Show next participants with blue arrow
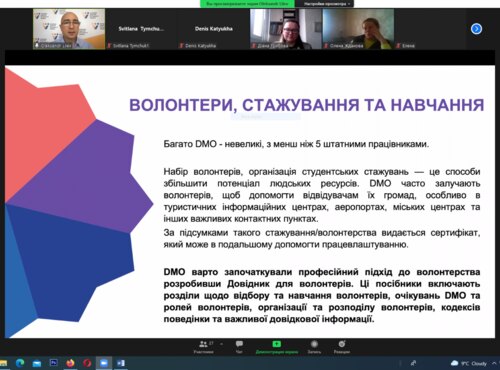Screen dimensions: 500x370 coord(476,29)
